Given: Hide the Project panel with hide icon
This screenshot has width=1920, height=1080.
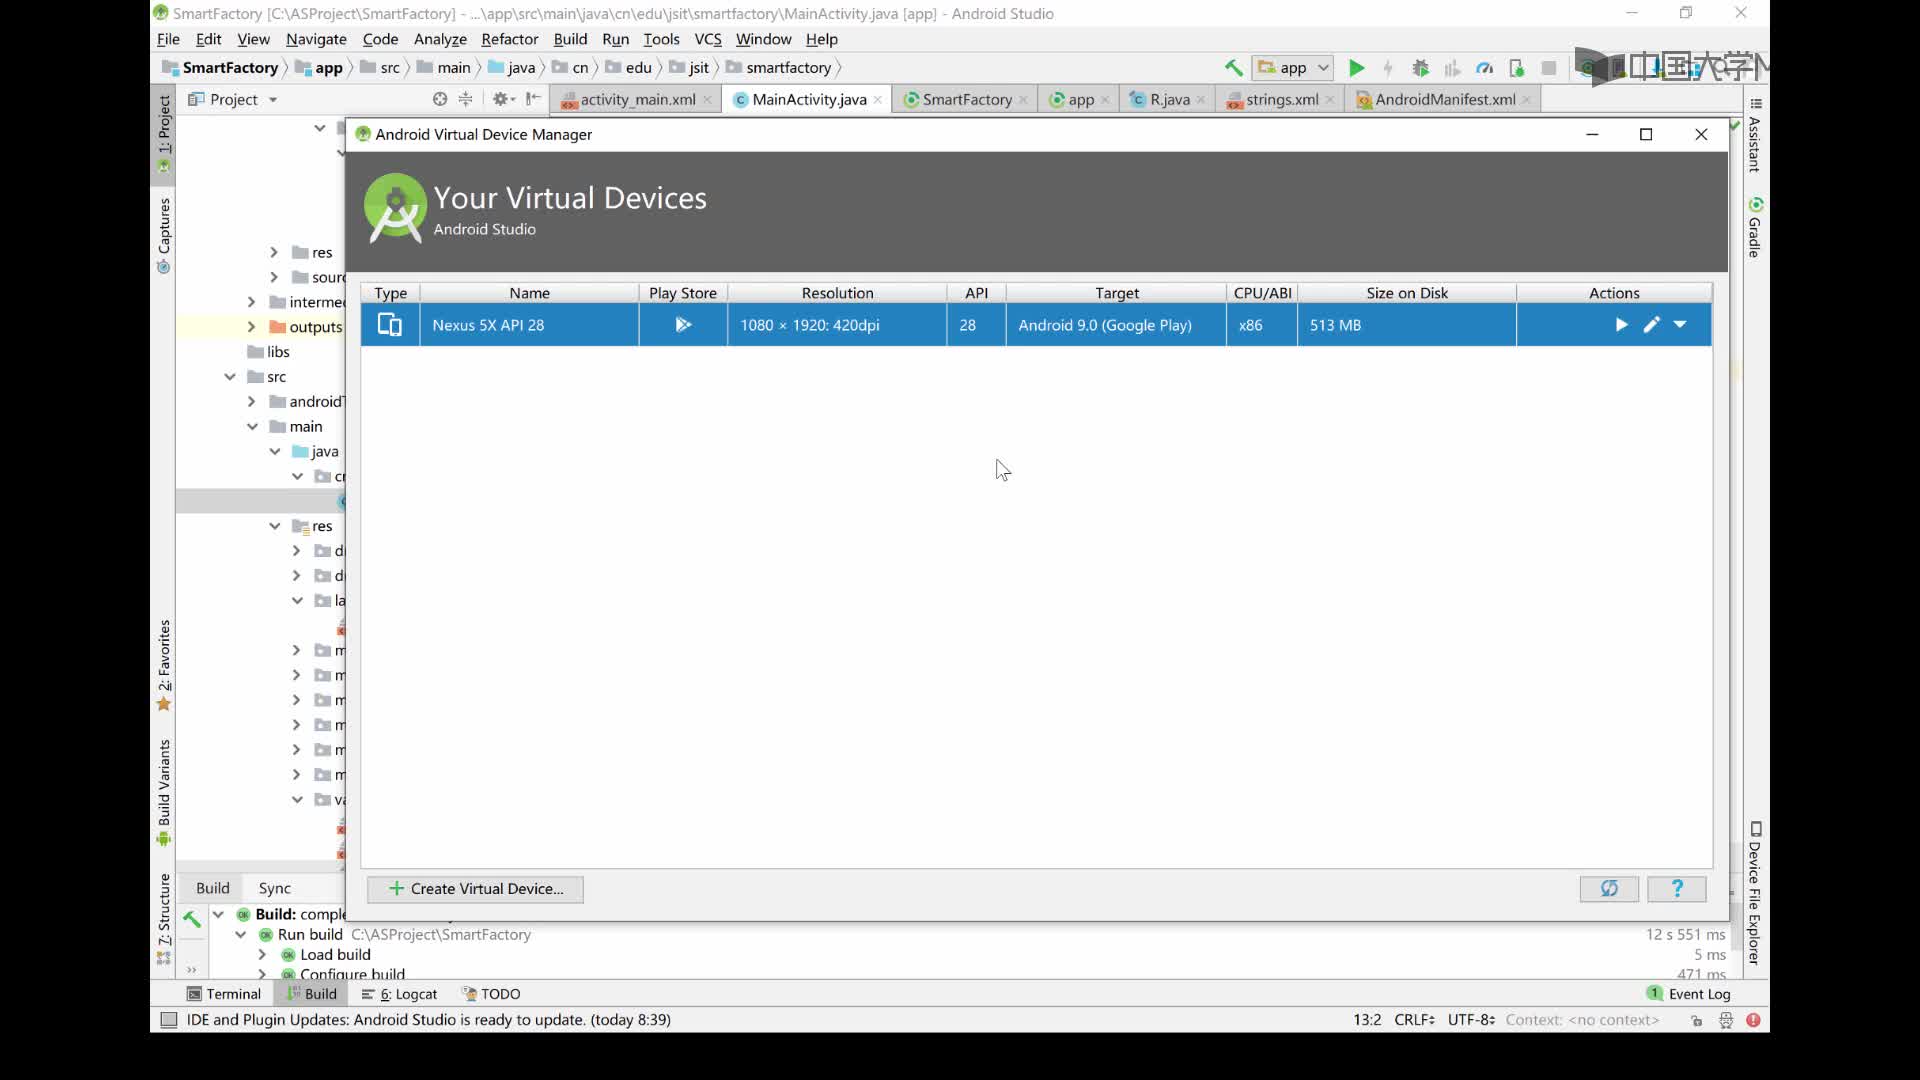Looking at the screenshot, I should click(x=534, y=99).
